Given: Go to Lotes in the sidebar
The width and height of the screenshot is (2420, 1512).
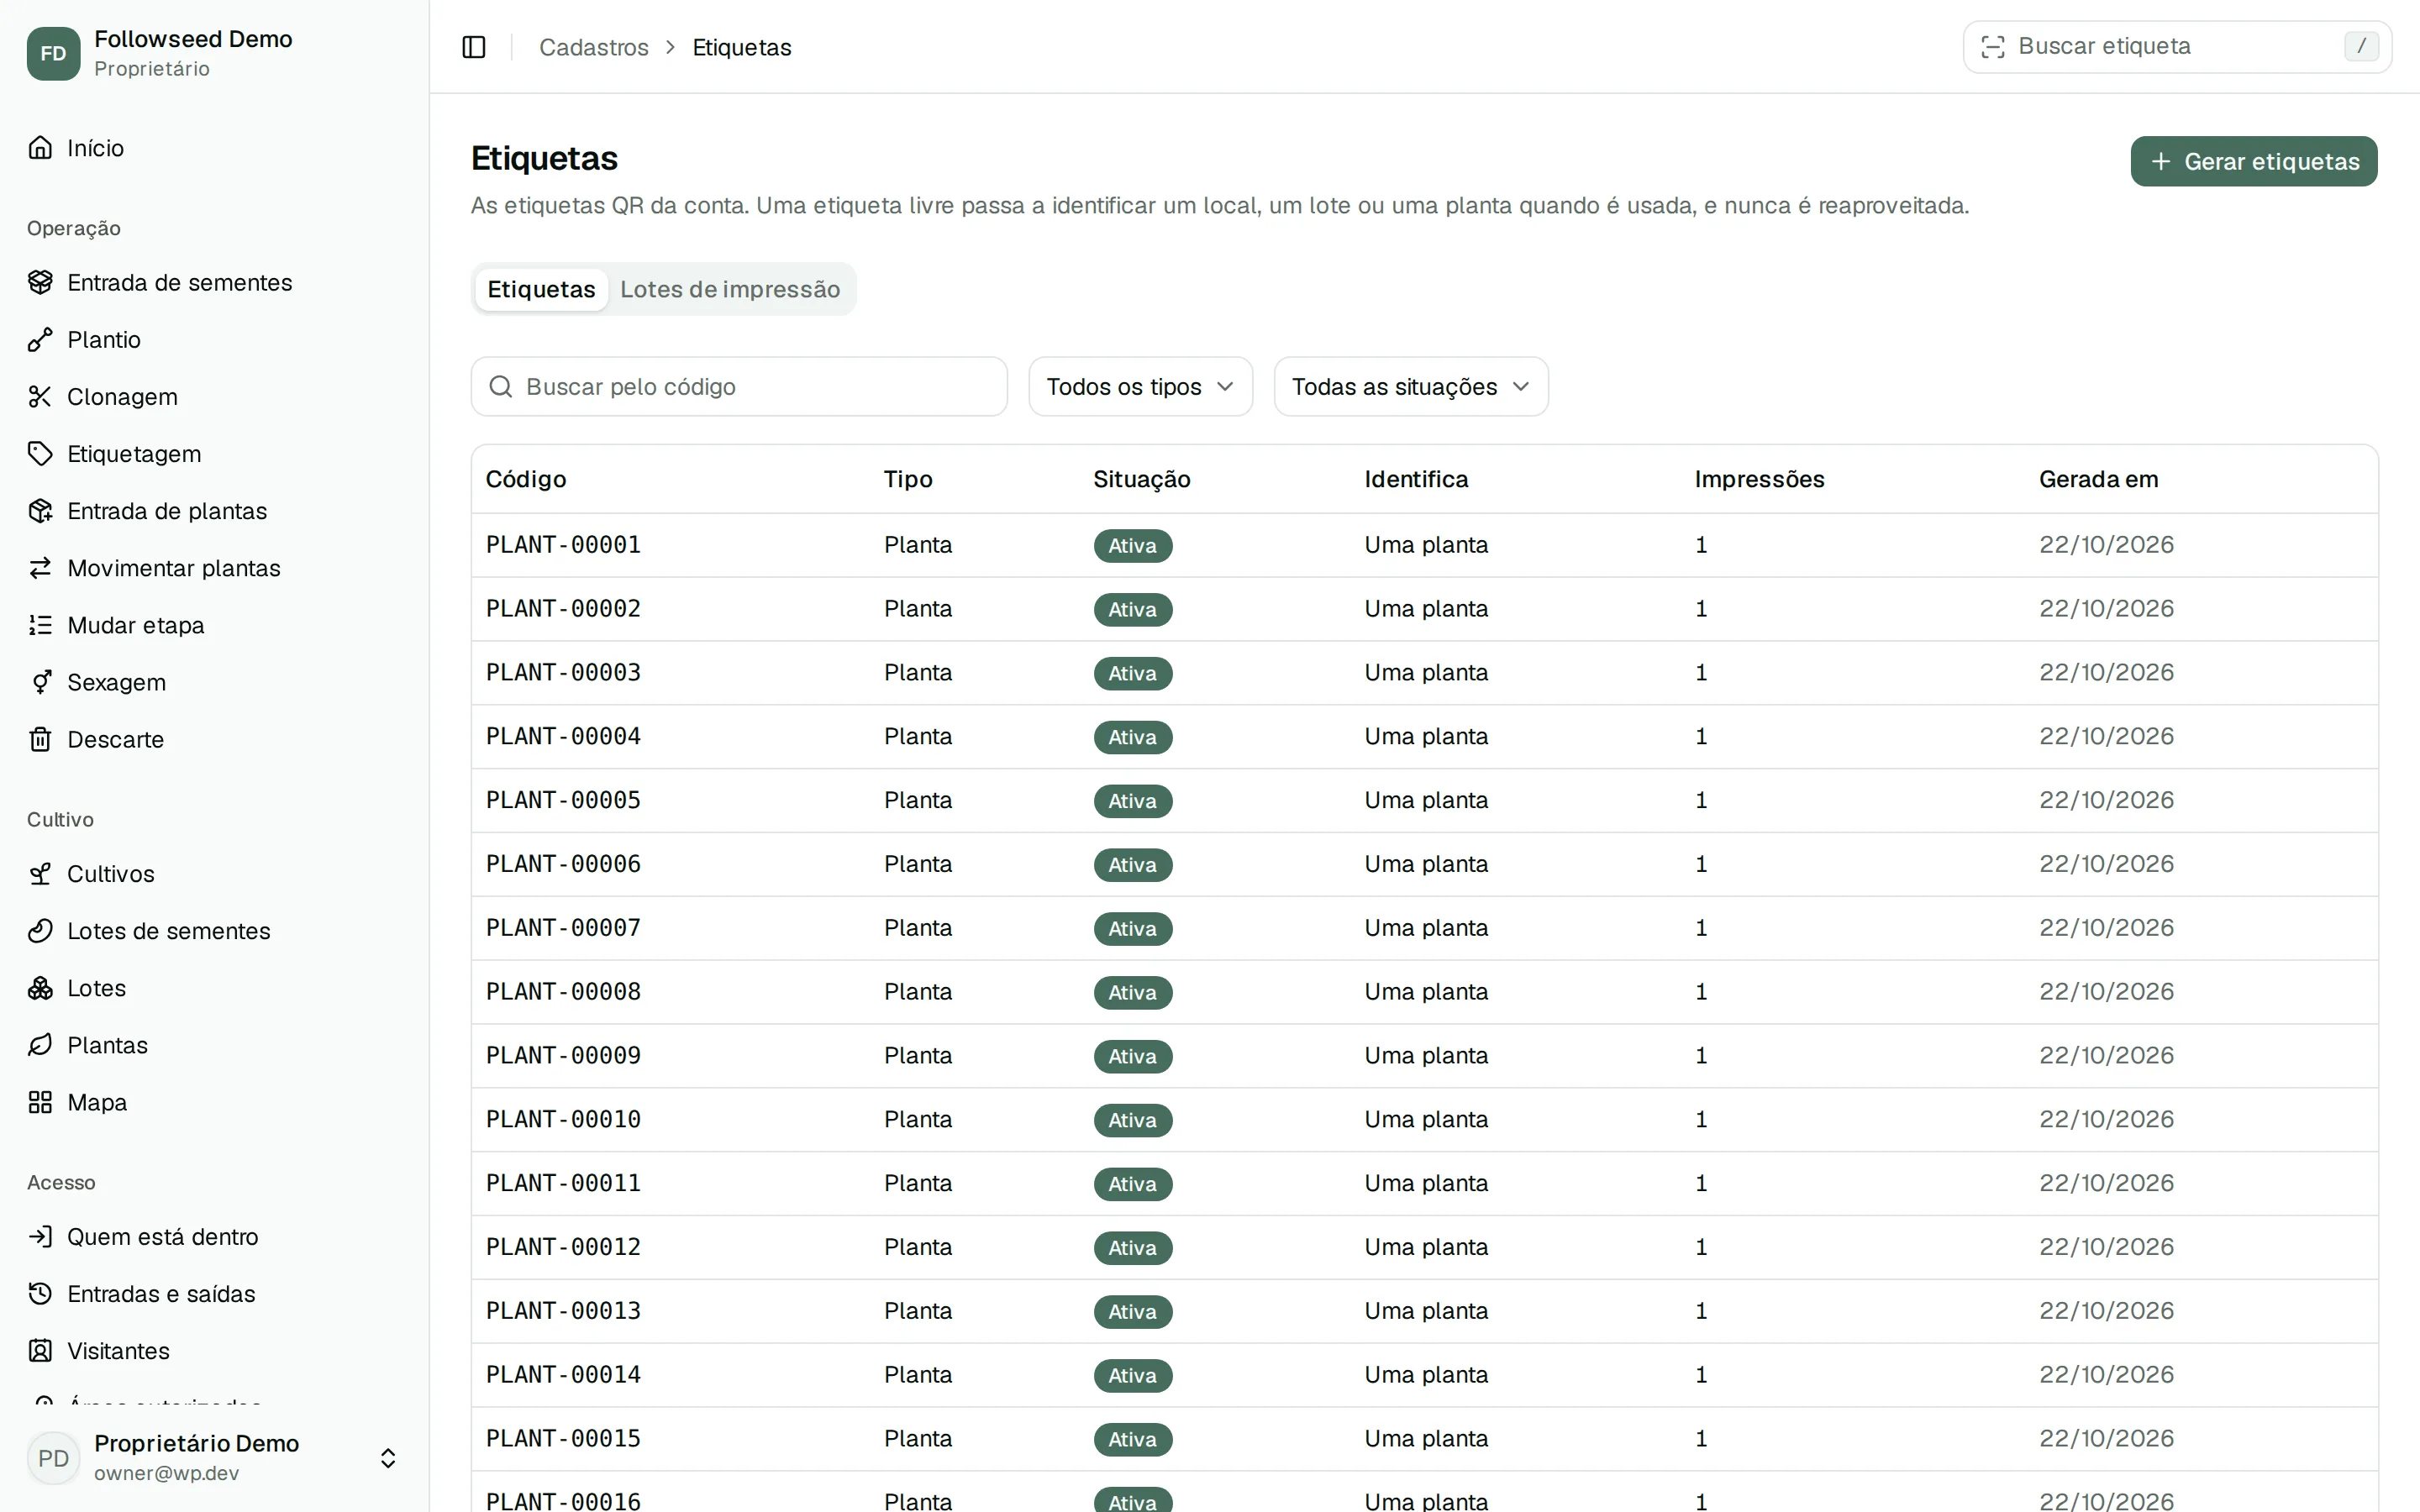Looking at the screenshot, I should (x=213, y=988).
